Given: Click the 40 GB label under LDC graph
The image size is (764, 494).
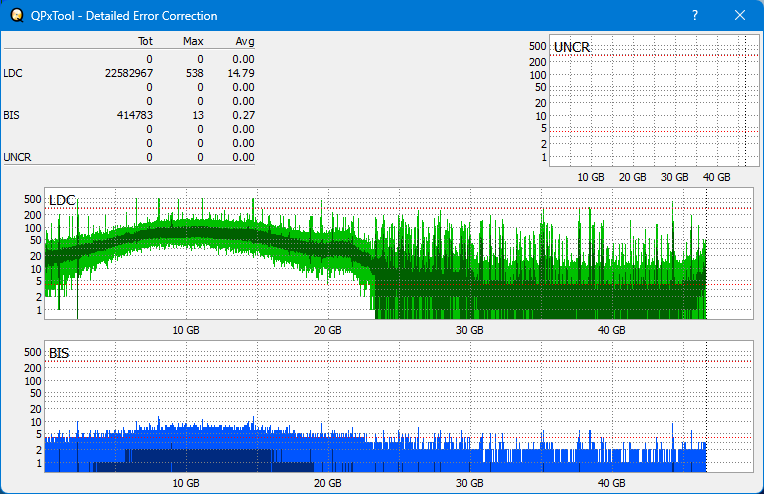Looking at the screenshot, I should pyautogui.click(x=612, y=330).
